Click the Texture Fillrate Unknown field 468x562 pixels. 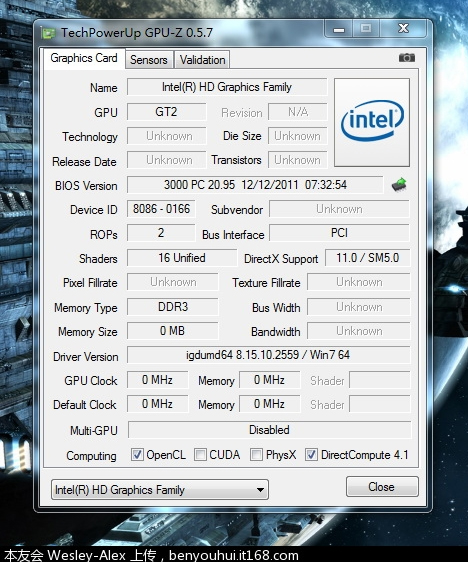pos(359,282)
